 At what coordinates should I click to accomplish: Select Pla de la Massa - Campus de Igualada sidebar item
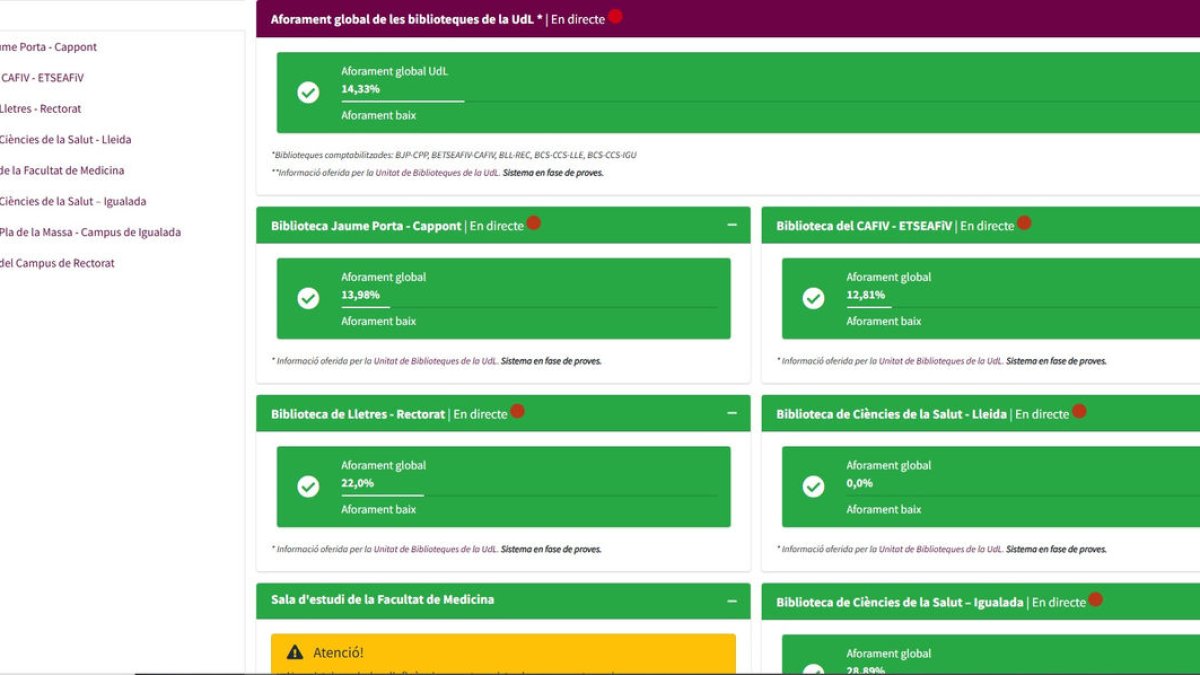pyautogui.click(x=90, y=231)
